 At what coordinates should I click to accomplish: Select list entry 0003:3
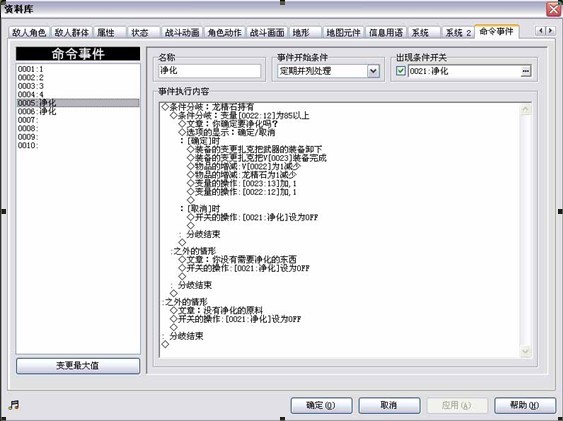click(x=78, y=86)
